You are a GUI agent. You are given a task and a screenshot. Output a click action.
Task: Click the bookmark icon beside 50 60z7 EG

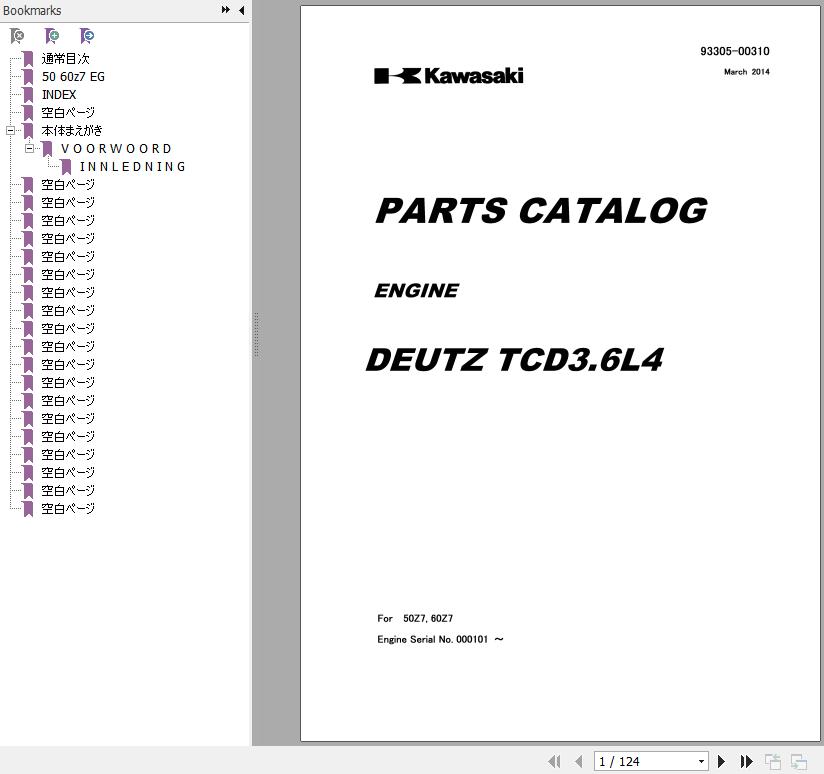pos(28,77)
